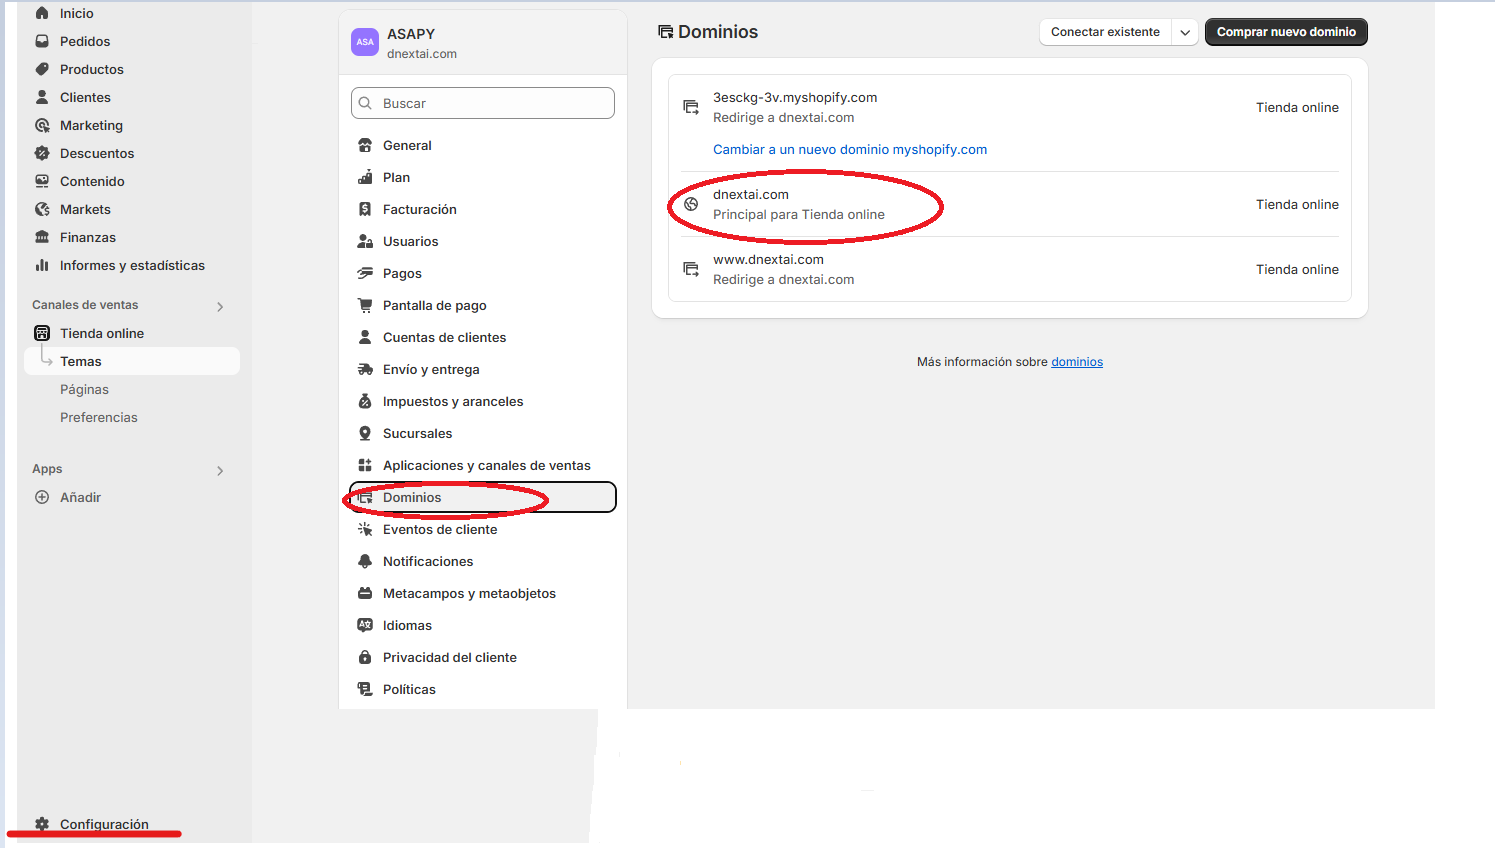Select the Dominios settings item
1495x848 pixels.
click(x=483, y=497)
